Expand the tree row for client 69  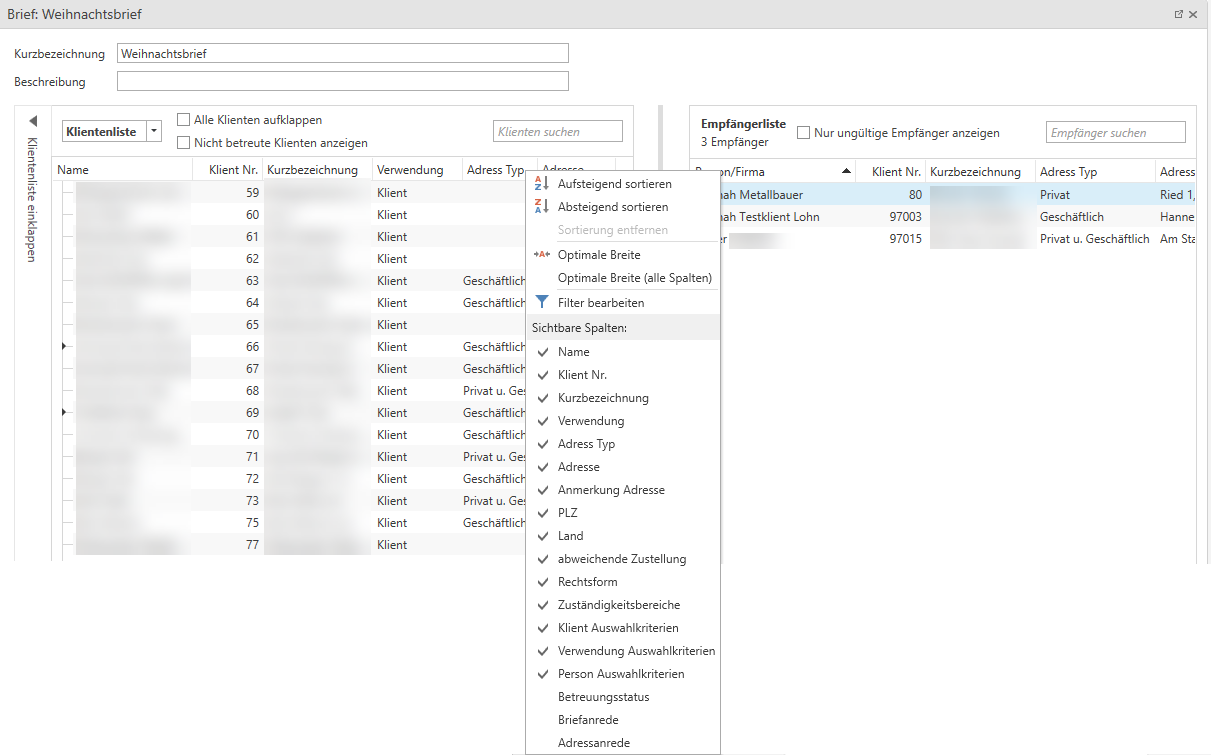pos(65,413)
